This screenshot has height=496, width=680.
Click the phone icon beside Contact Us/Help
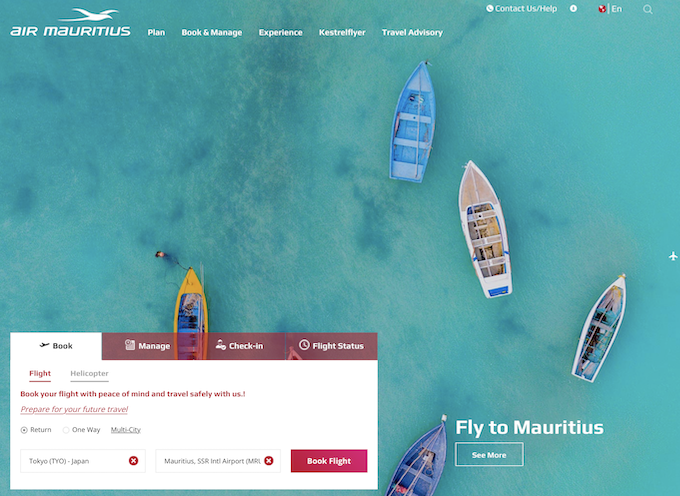pos(489,8)
